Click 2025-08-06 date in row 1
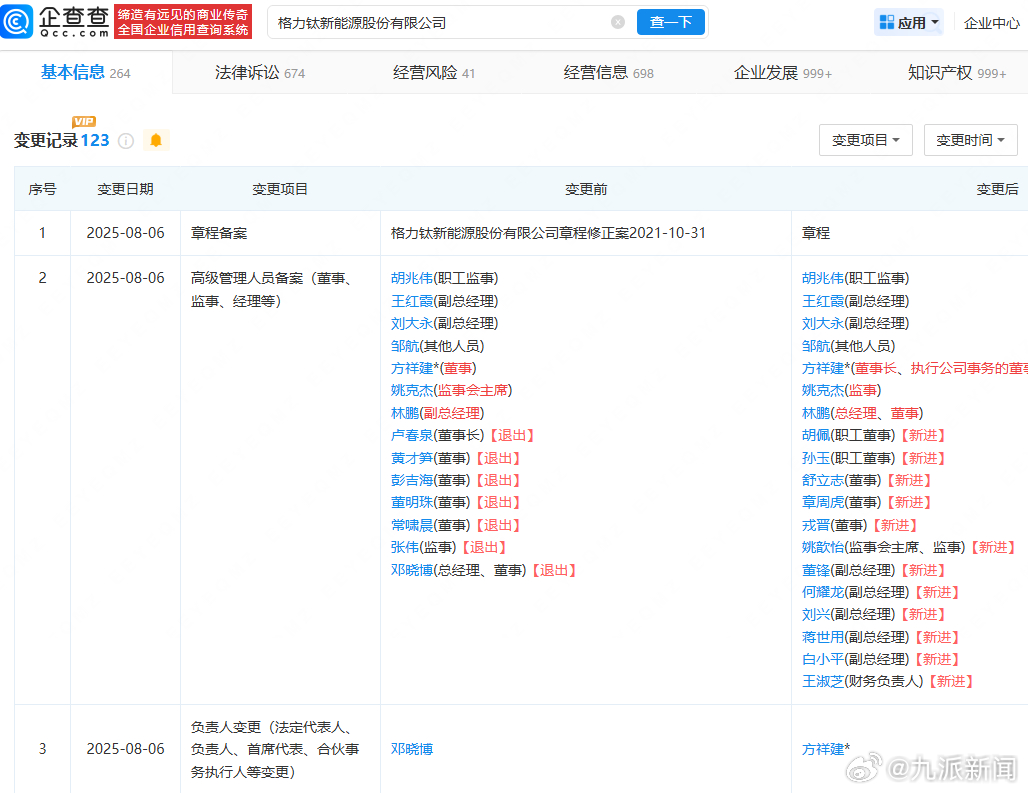Screen dimensions: 1028x793 125,233
